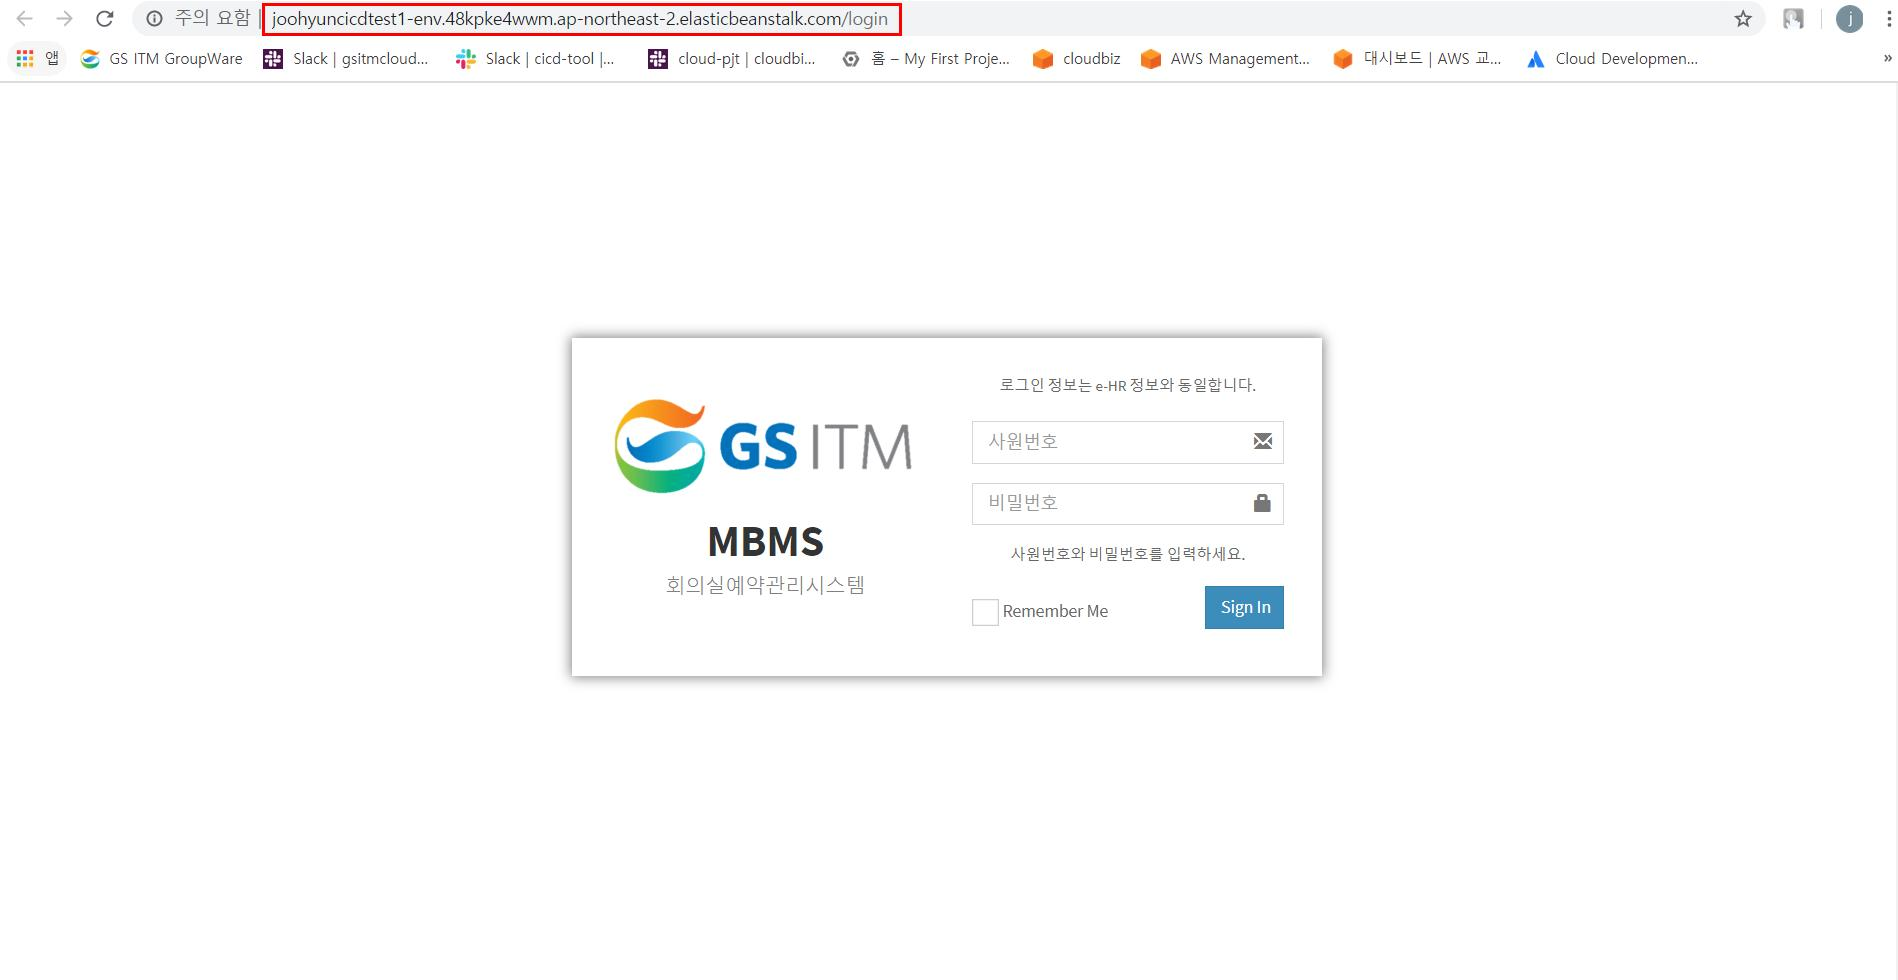This screenshot has height=980, width=1898.
Task: Tick the Remember Me checkbox
Action: point(985,612)
